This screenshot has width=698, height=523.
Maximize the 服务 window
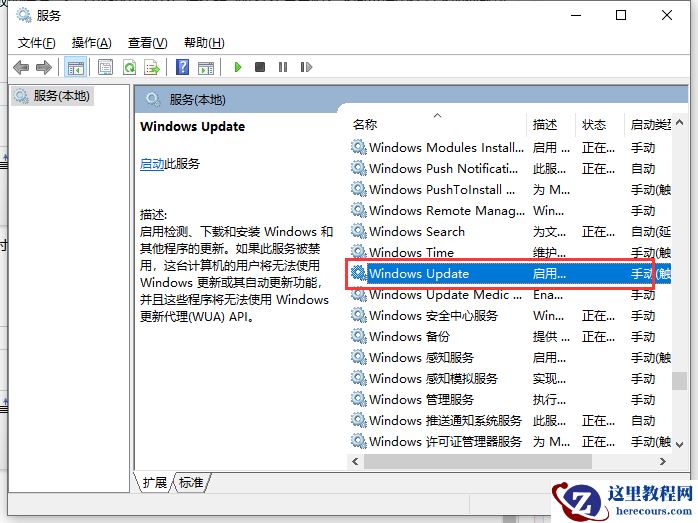click(x=621, y=15)
